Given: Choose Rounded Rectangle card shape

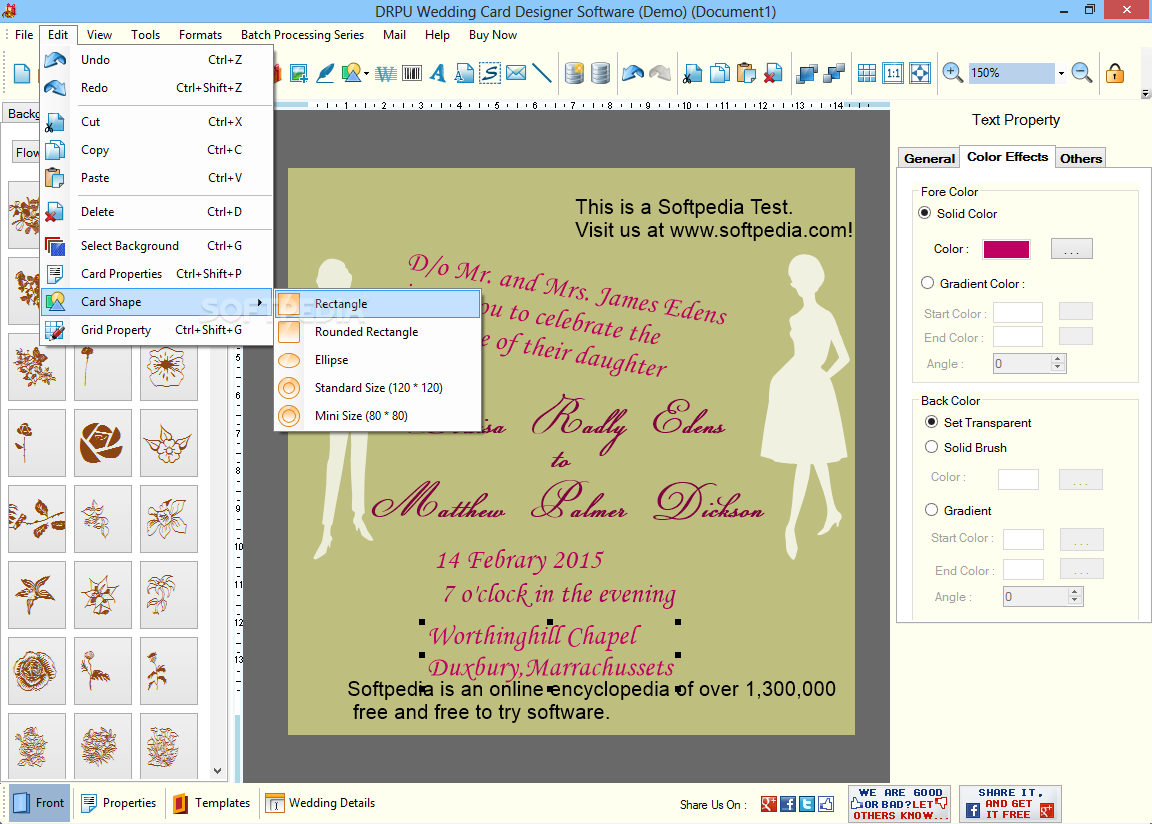Looking at the screenshot, I should 378,332.
